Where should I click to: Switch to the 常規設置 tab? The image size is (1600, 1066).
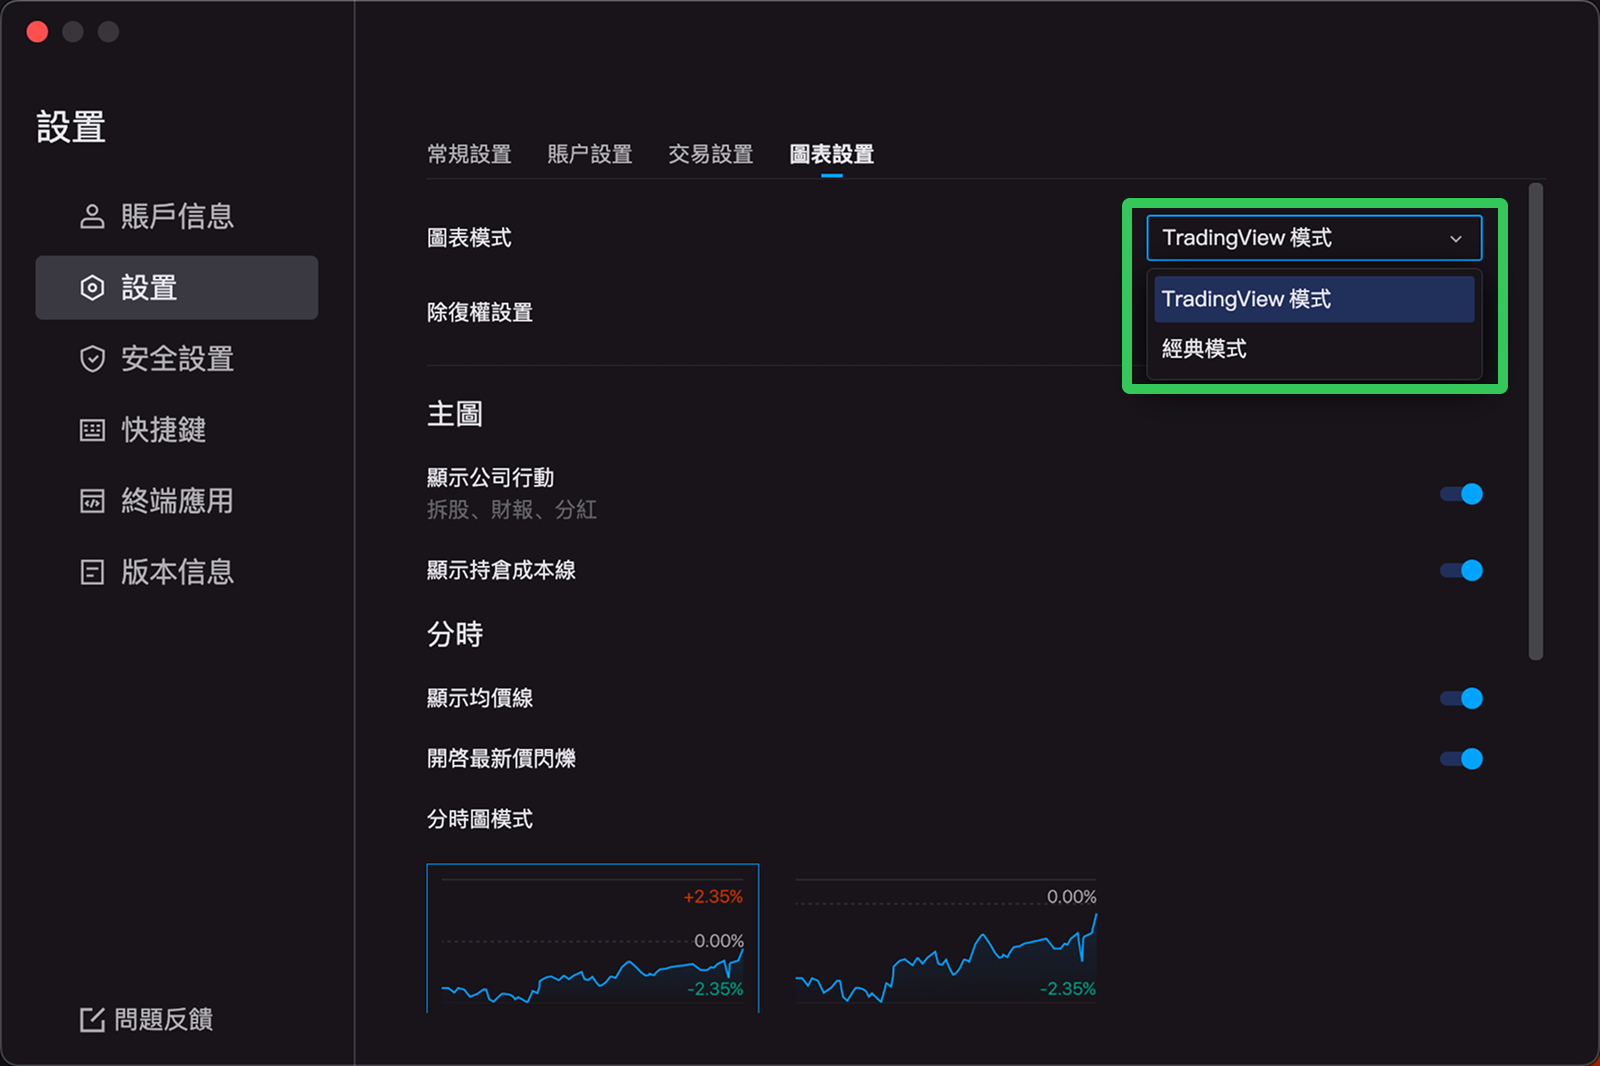coord(469,154)
